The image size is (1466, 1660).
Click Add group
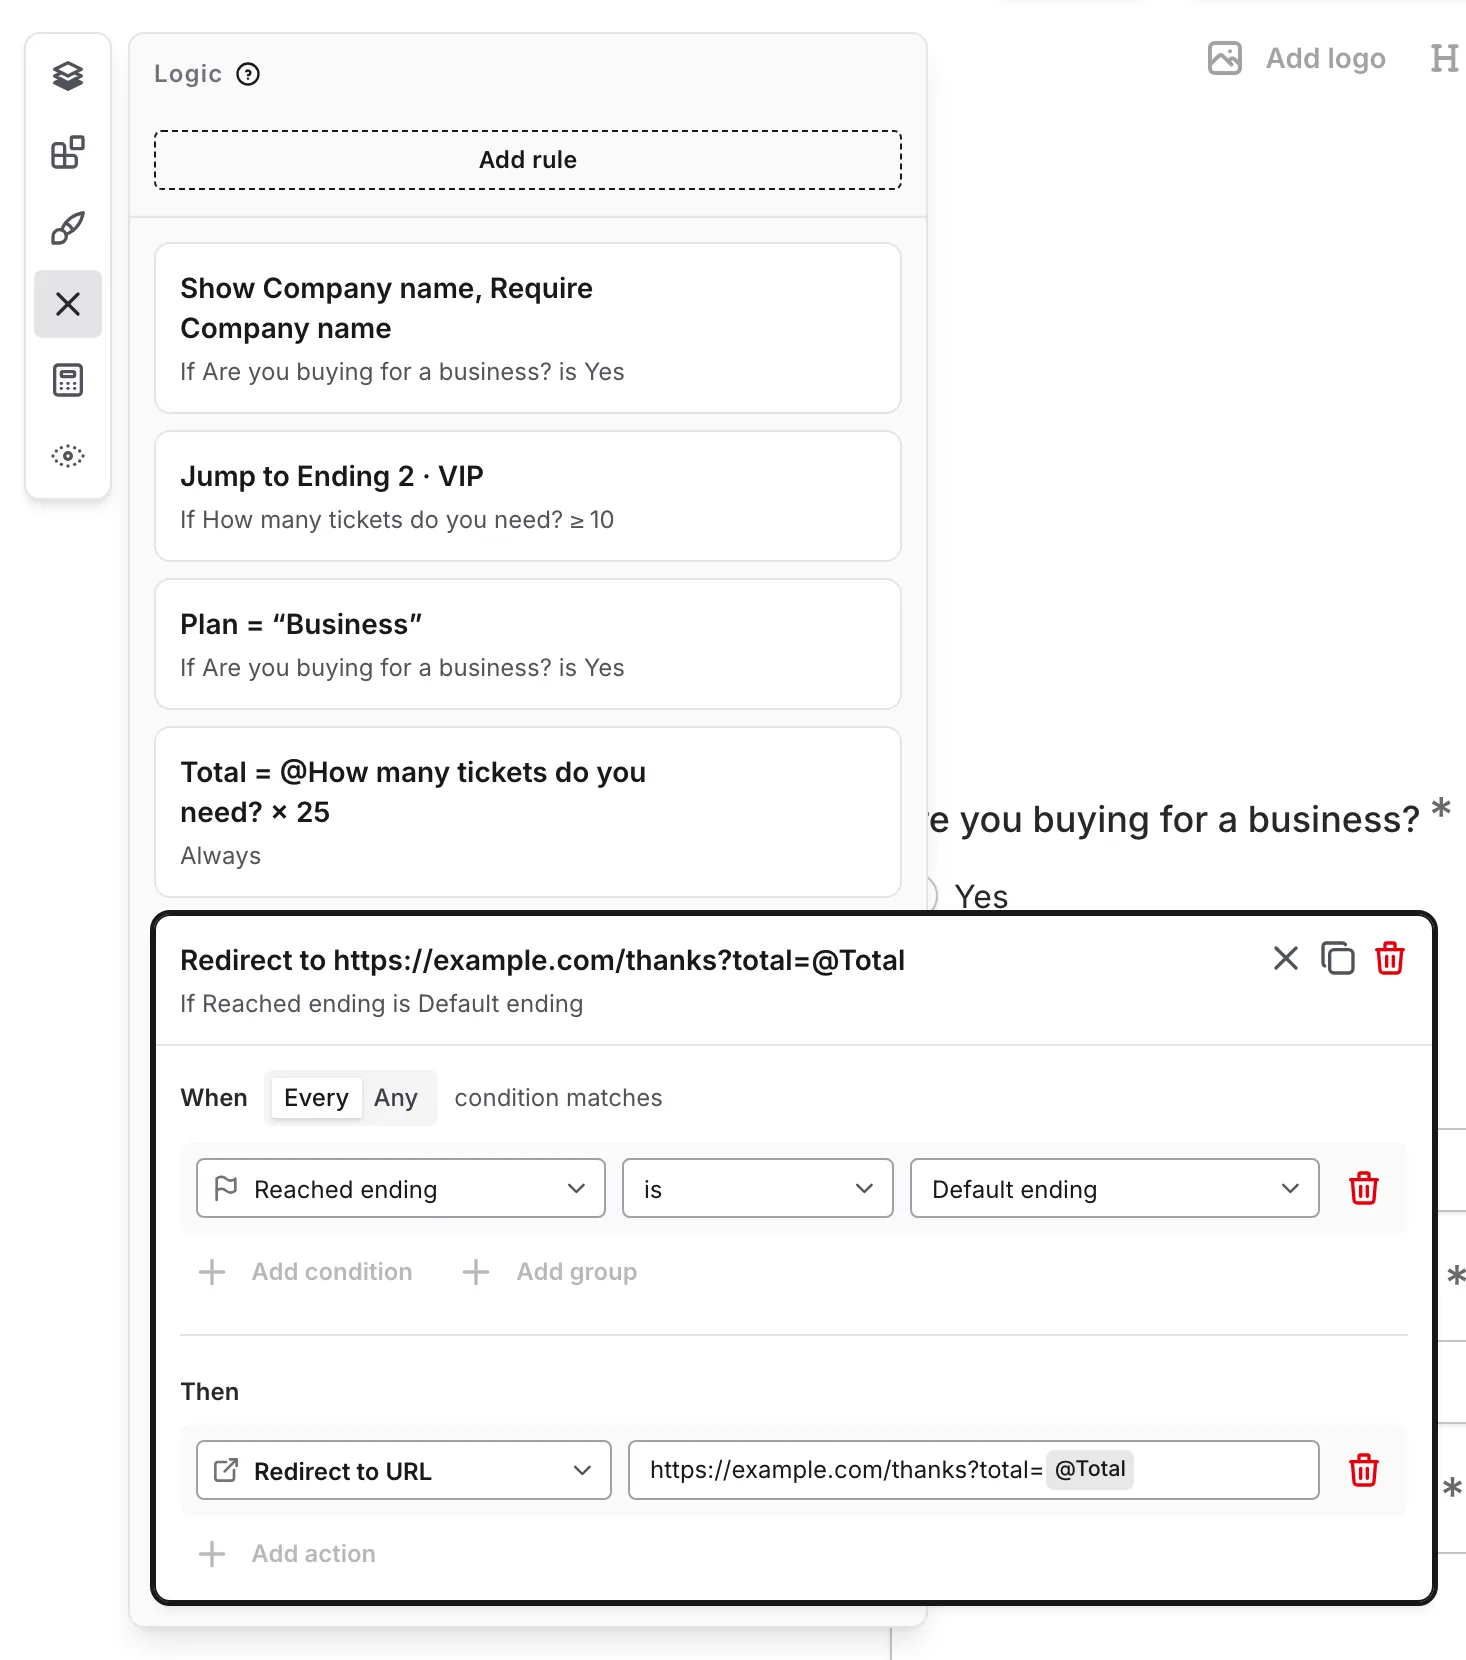pyautogui.click(x=550, y=1272)
